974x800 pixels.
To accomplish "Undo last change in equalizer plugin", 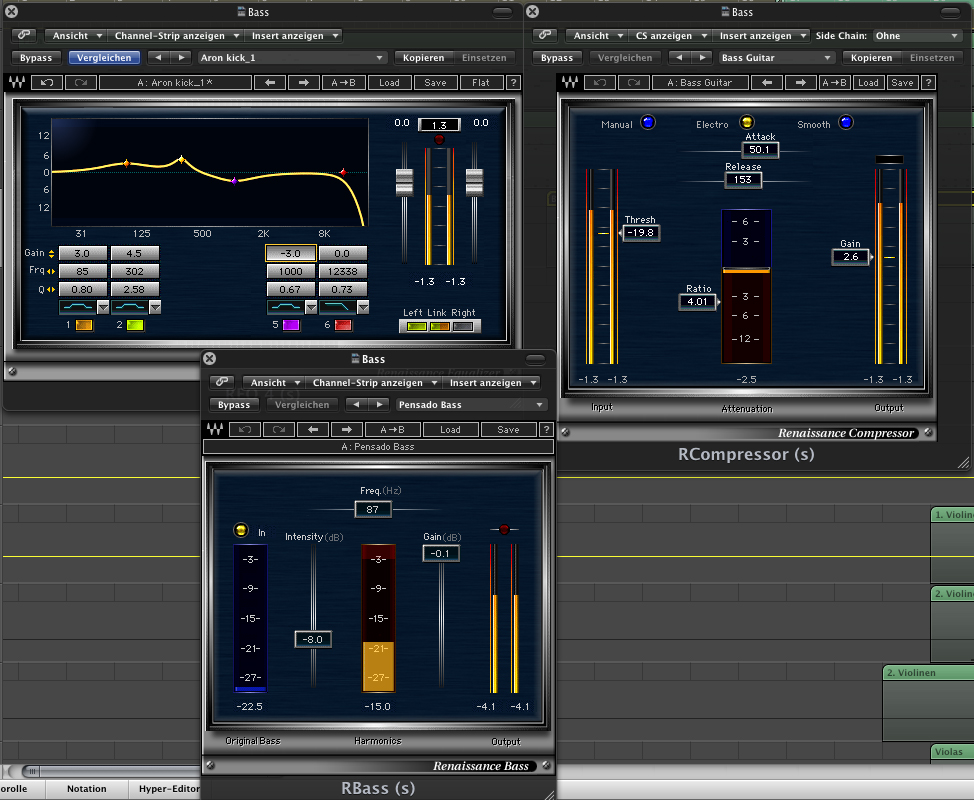I will [47, 82].
